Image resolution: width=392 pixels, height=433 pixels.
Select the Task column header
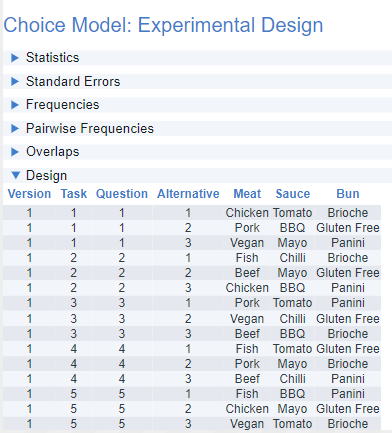[74, 194]
